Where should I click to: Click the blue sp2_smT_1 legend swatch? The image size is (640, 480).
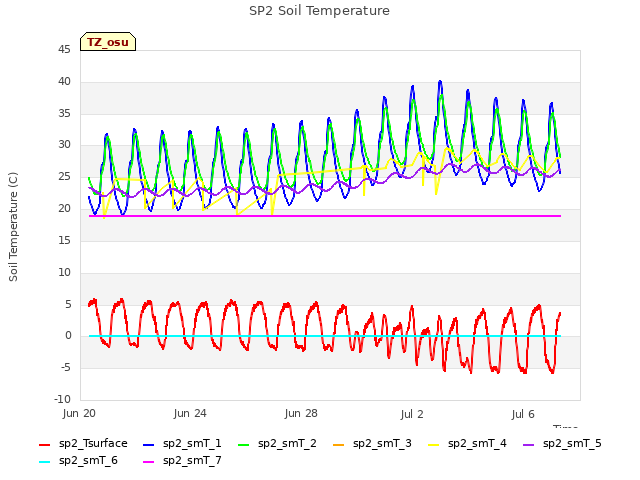click(x=149, y=444)
